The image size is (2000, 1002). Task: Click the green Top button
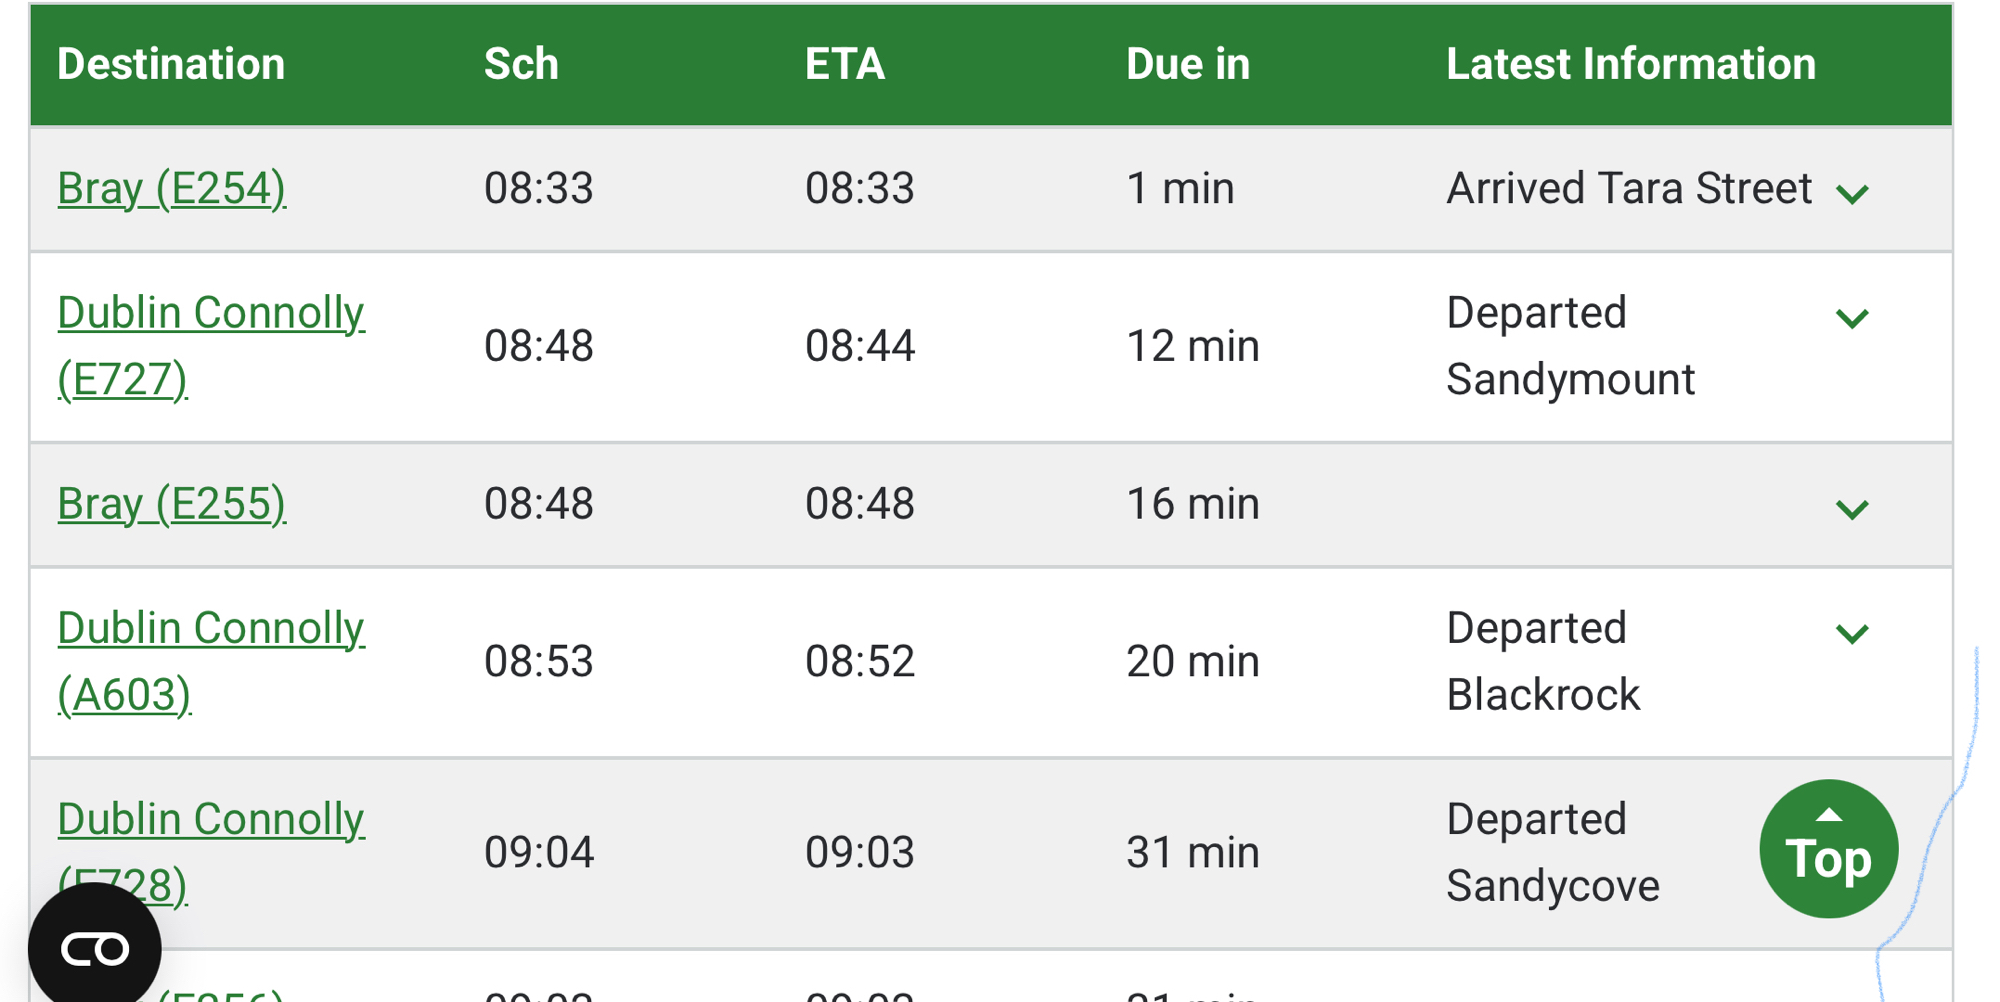tap(1828, 849)
